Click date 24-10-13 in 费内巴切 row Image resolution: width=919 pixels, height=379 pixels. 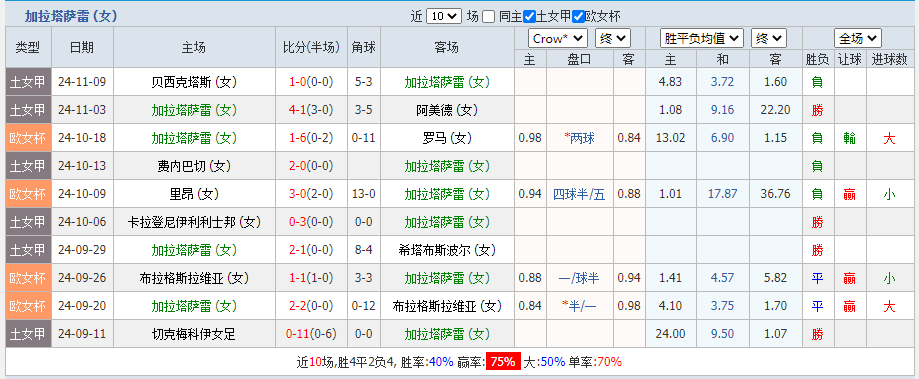[82, 166]
